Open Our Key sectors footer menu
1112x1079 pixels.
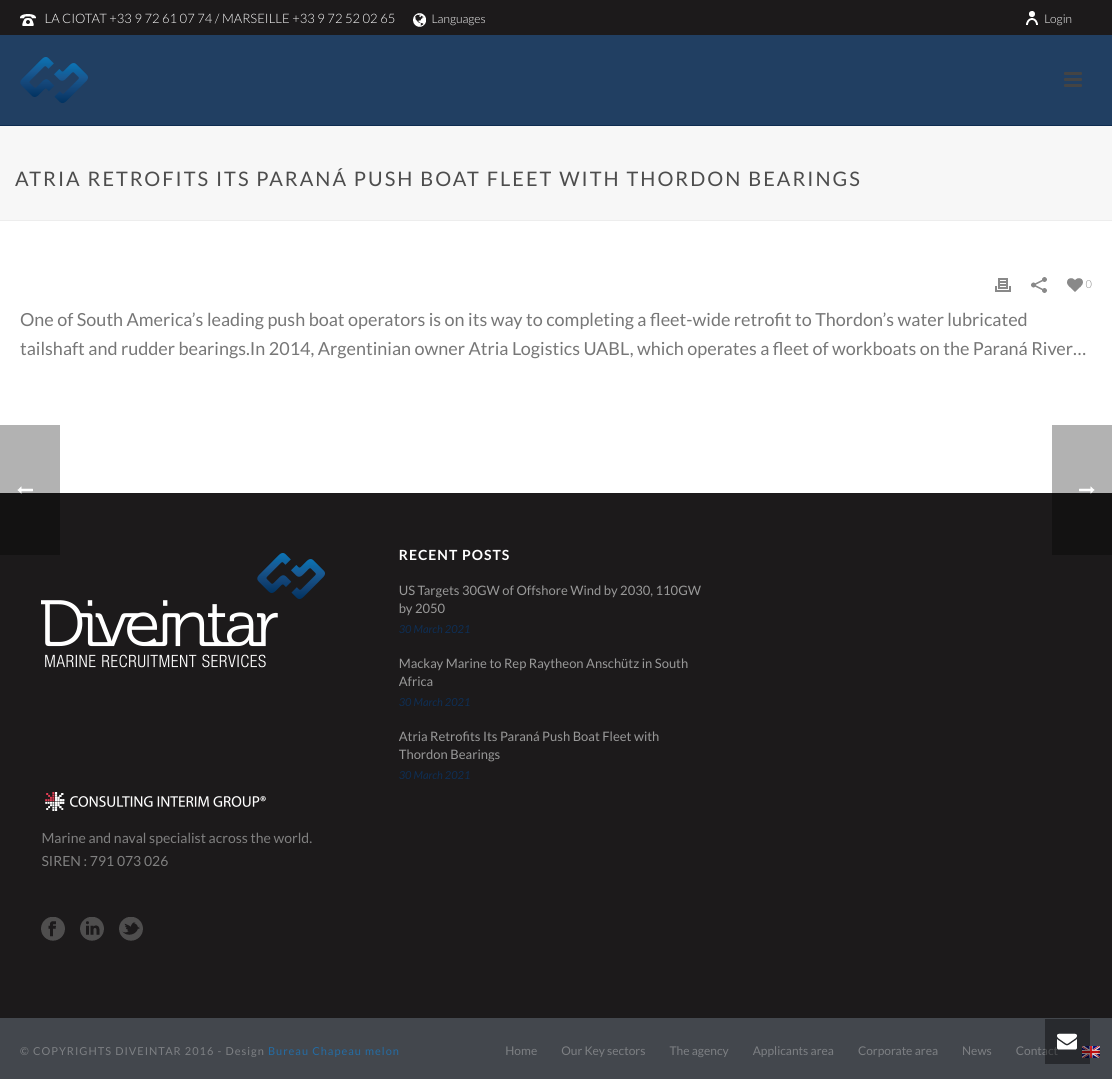pyautogui.click(x=603, y=1051)
